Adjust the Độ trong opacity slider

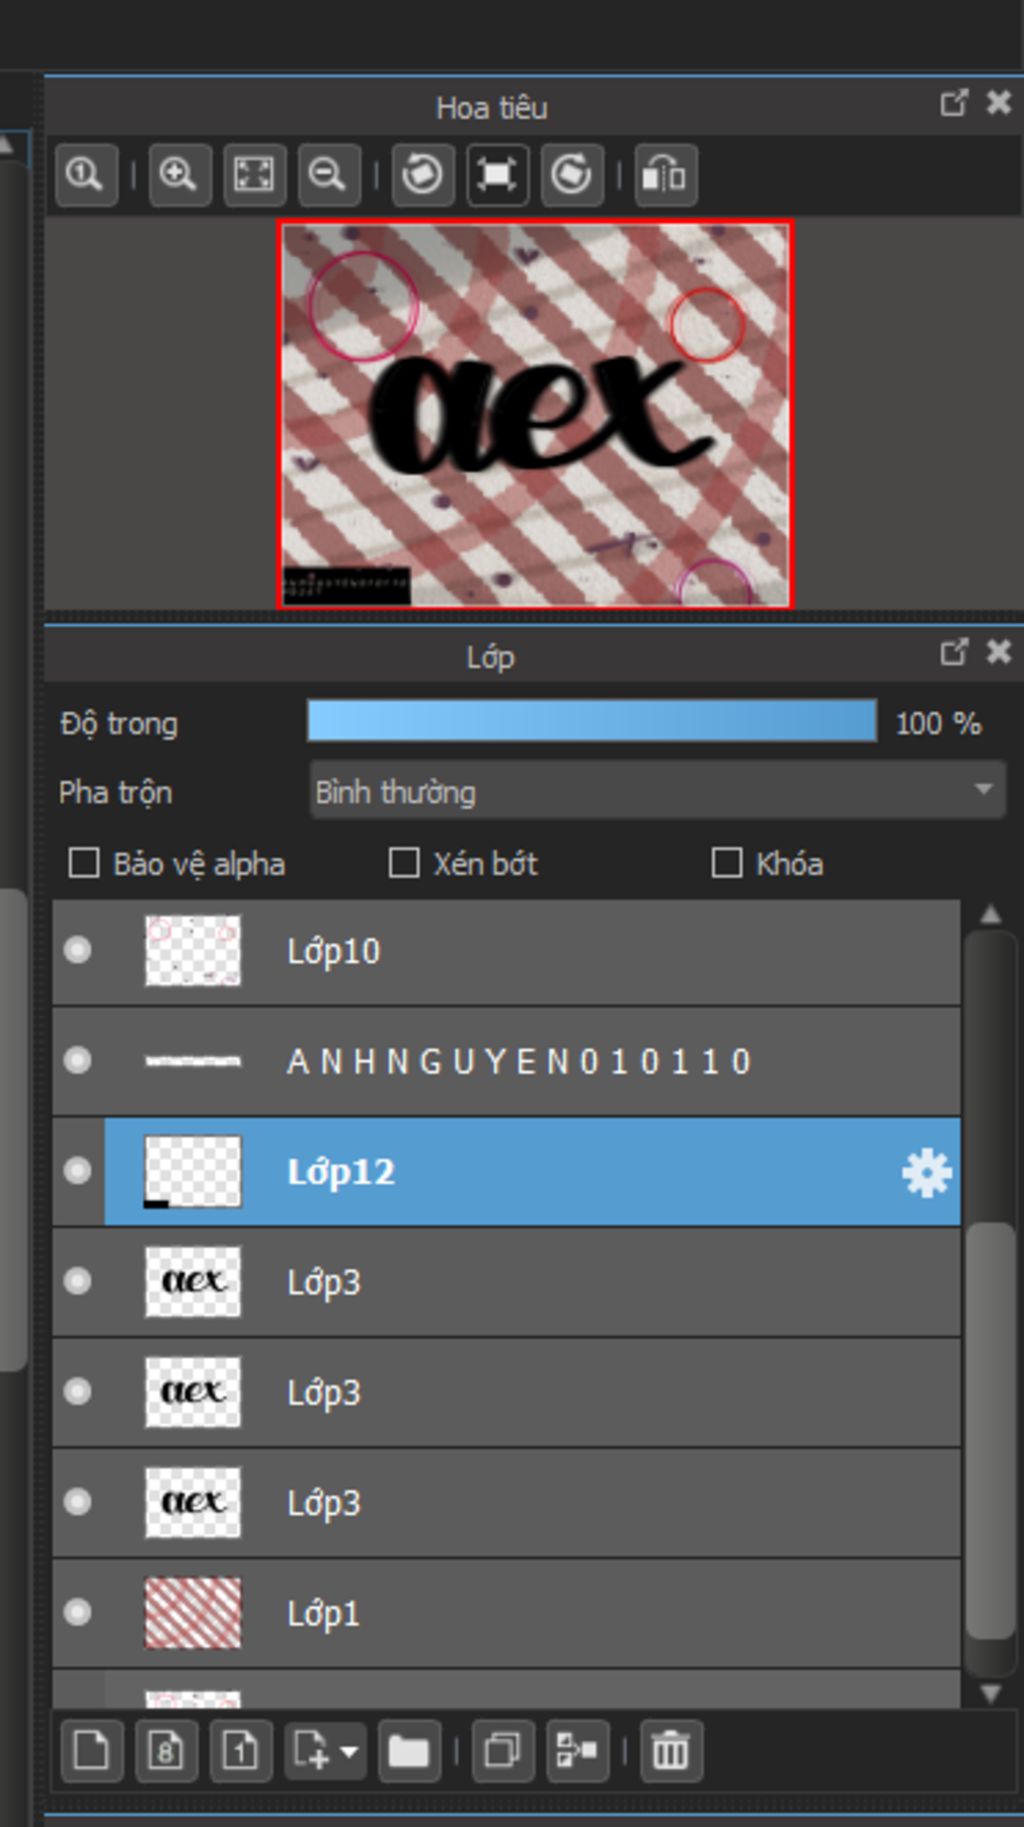[592, 721]
